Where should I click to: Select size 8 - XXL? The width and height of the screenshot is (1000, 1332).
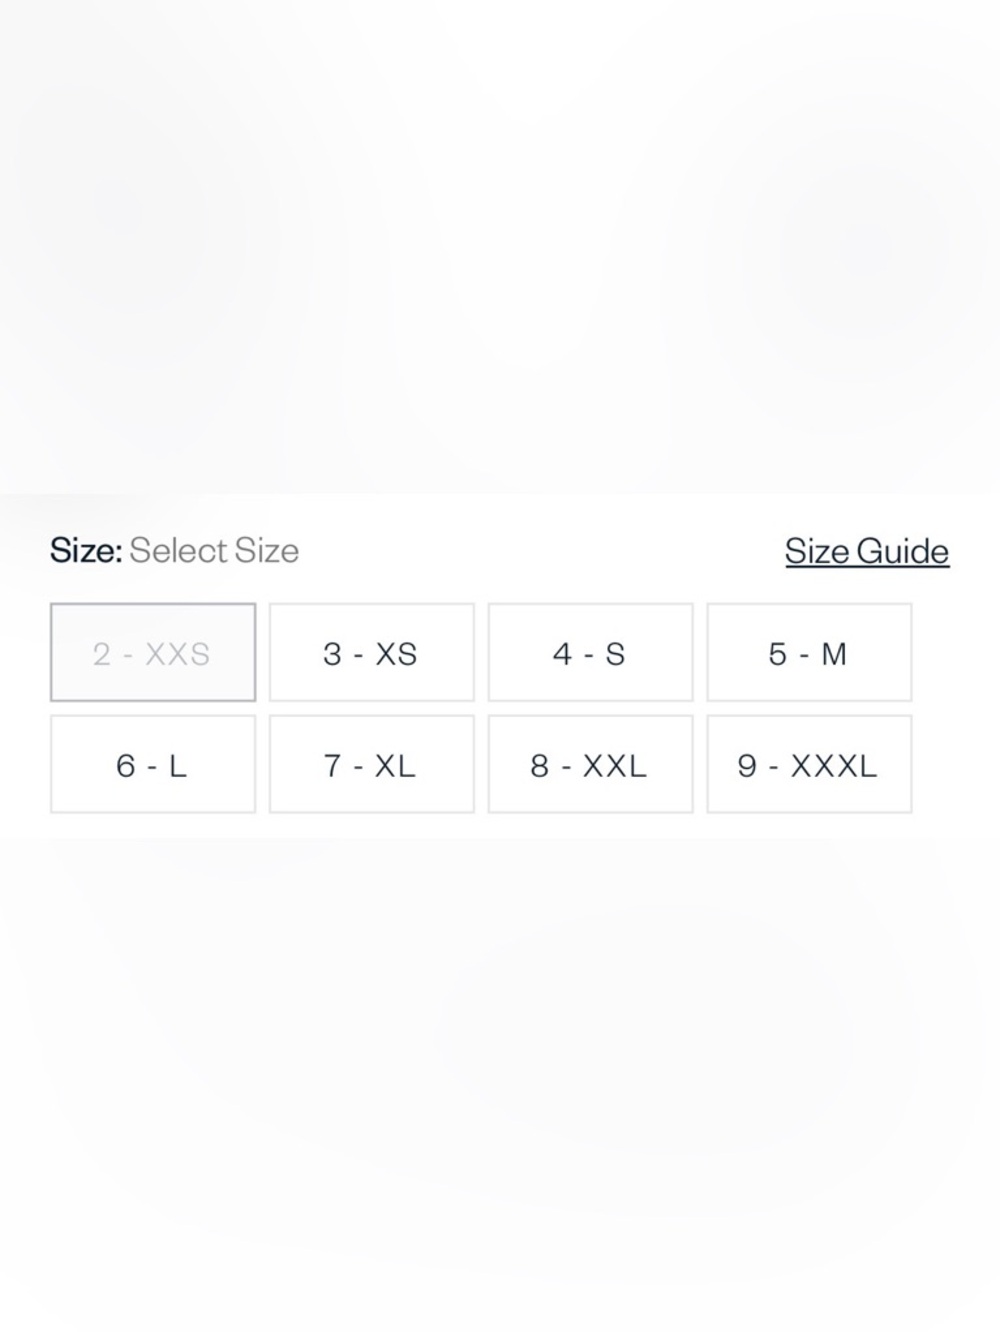[x=590, y=765]
